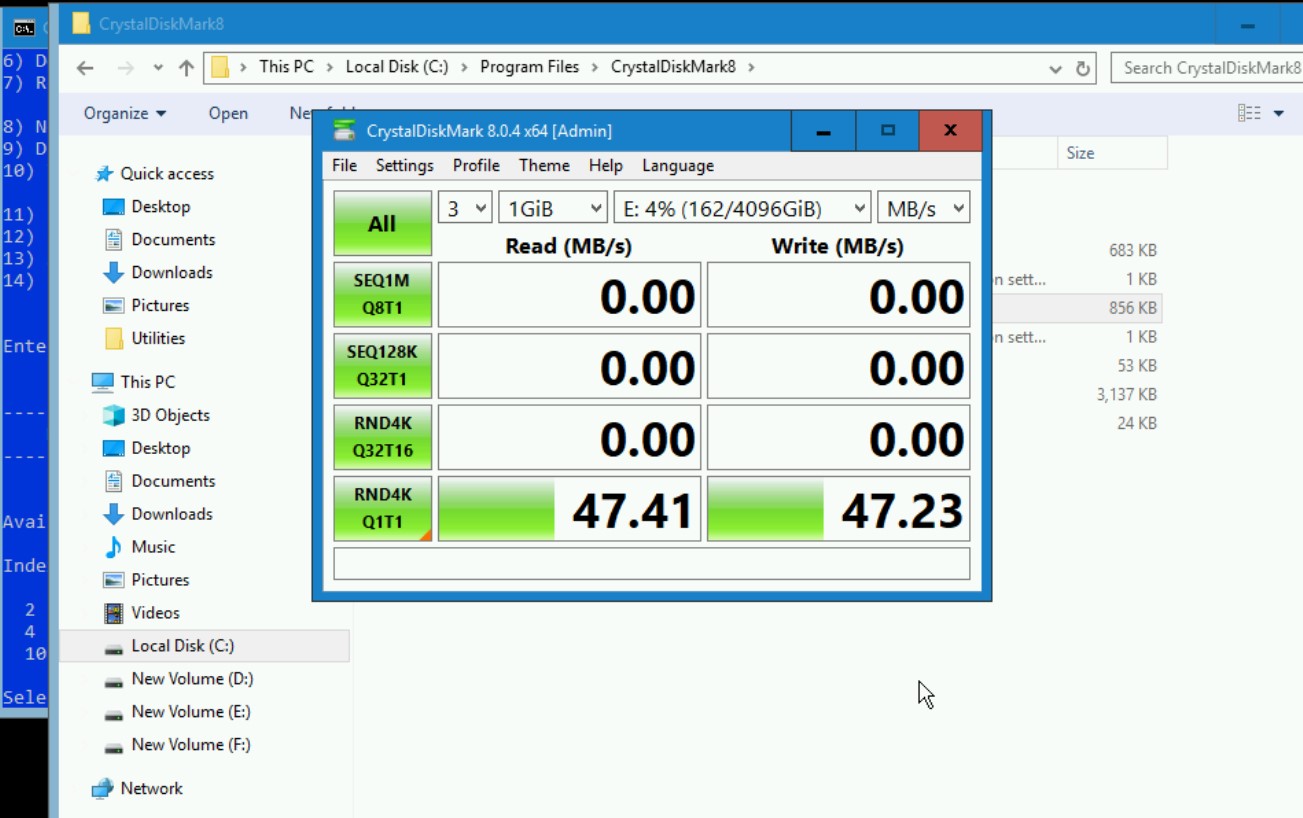Maximize the CrystalDiskMark window
Viewport: 1303px width, 818px height.
(887, 130)
